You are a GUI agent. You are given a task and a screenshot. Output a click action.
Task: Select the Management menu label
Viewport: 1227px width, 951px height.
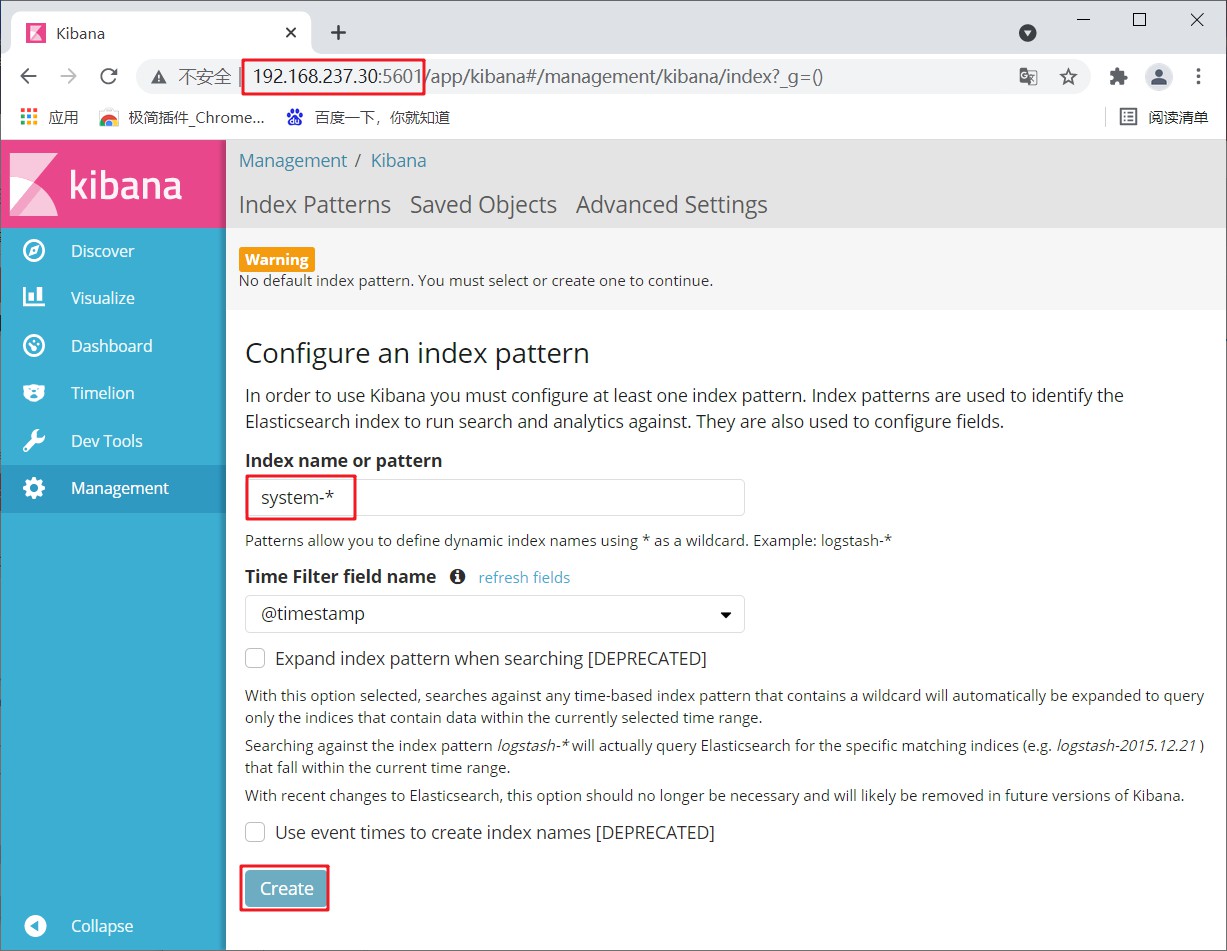(x=120, y=488)
